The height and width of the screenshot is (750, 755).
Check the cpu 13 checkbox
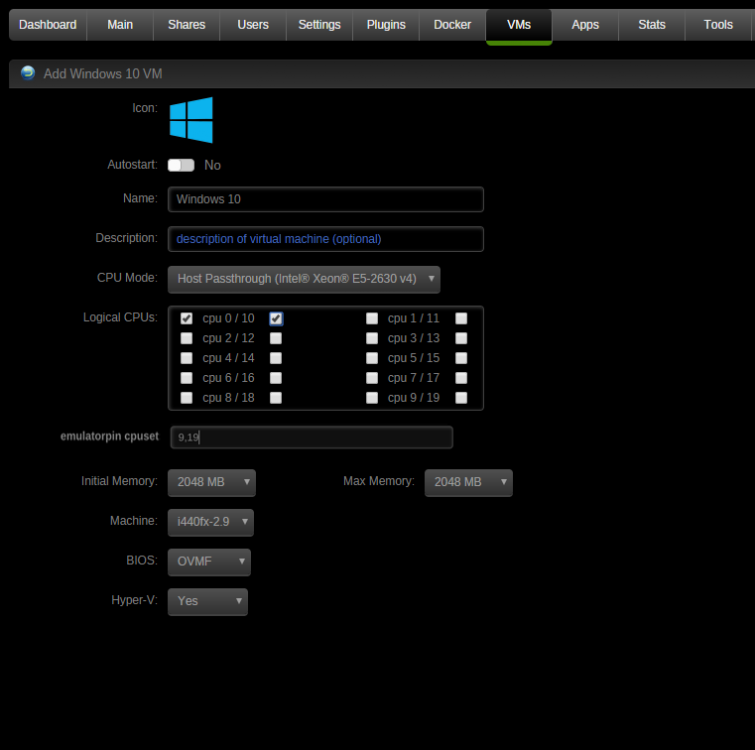pos(461,338)
